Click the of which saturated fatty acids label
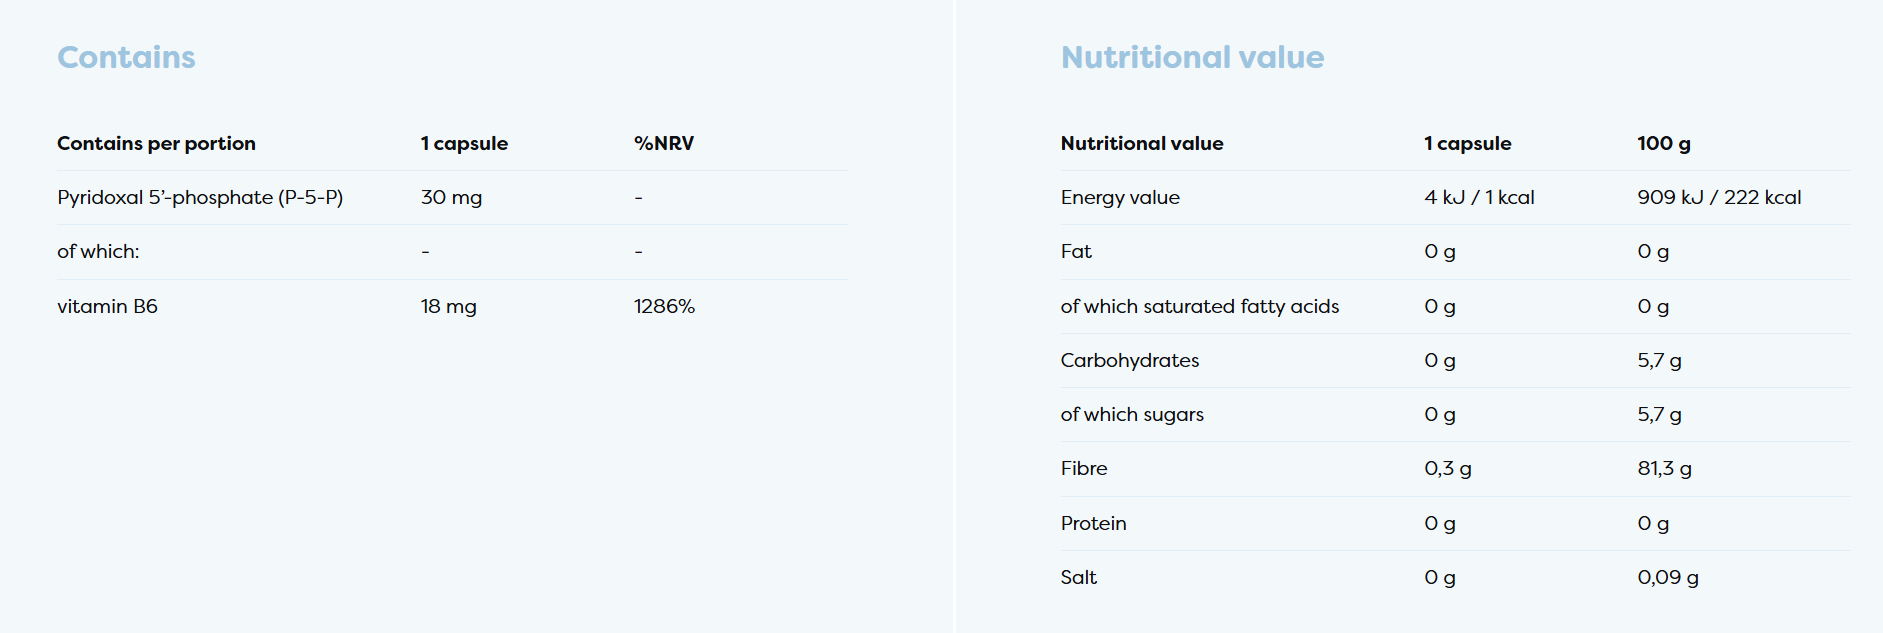1883x633 pixels. 1199,307
